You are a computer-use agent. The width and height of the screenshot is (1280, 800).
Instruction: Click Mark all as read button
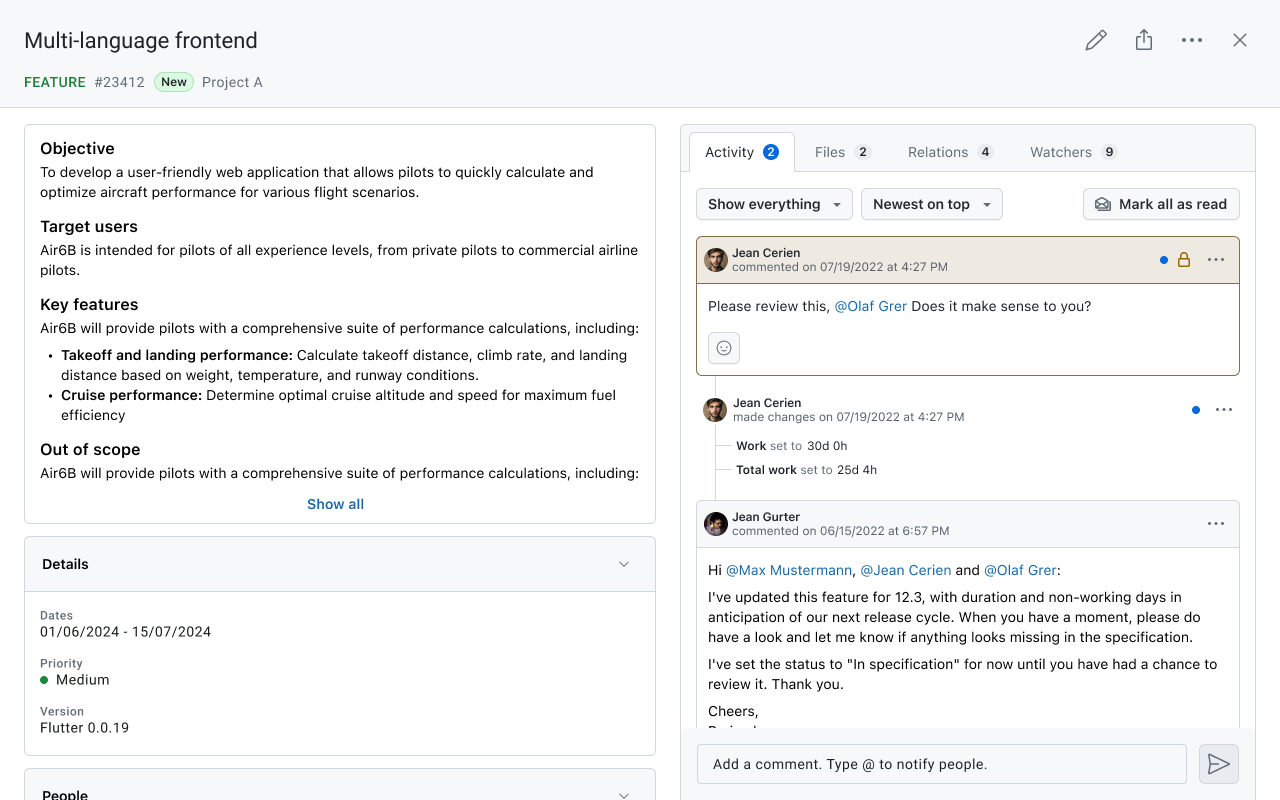pos(1161,204)
